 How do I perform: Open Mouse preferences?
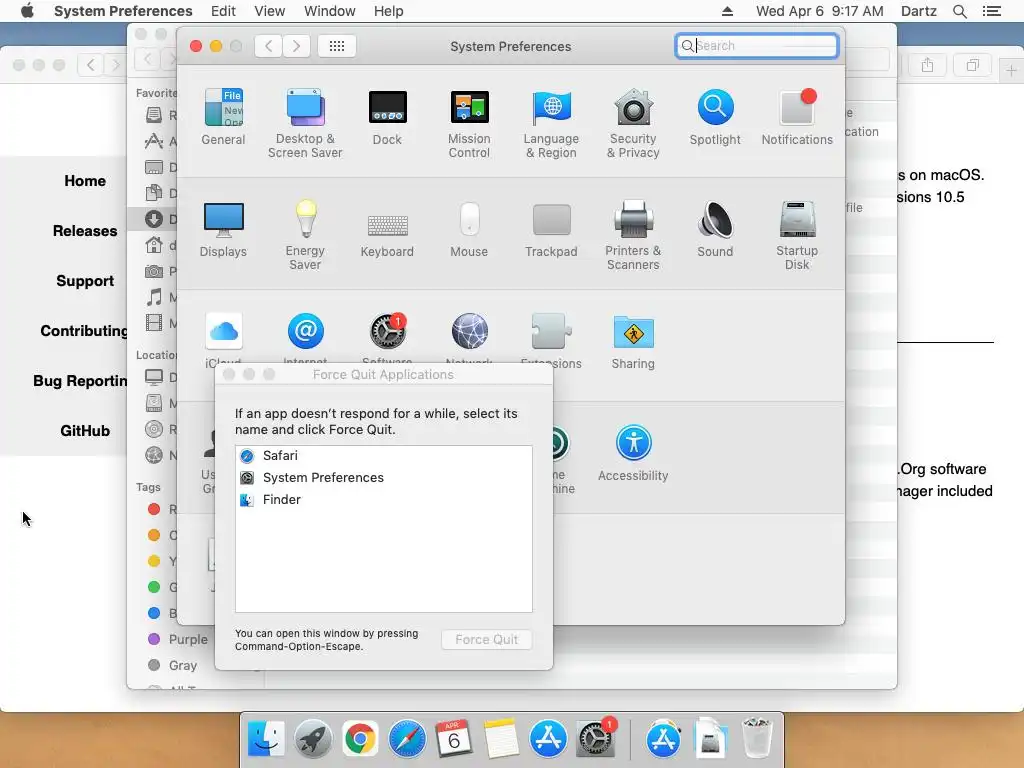point(469,230)
